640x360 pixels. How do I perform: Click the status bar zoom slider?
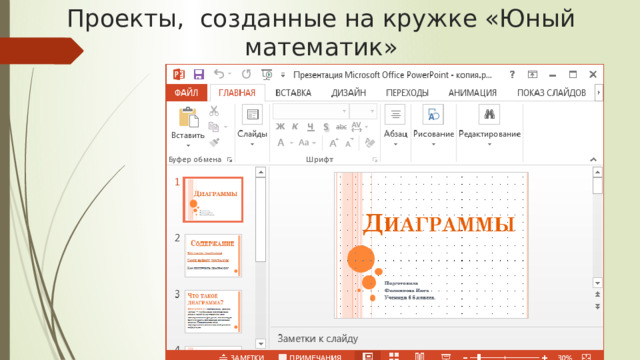(504, 358)
